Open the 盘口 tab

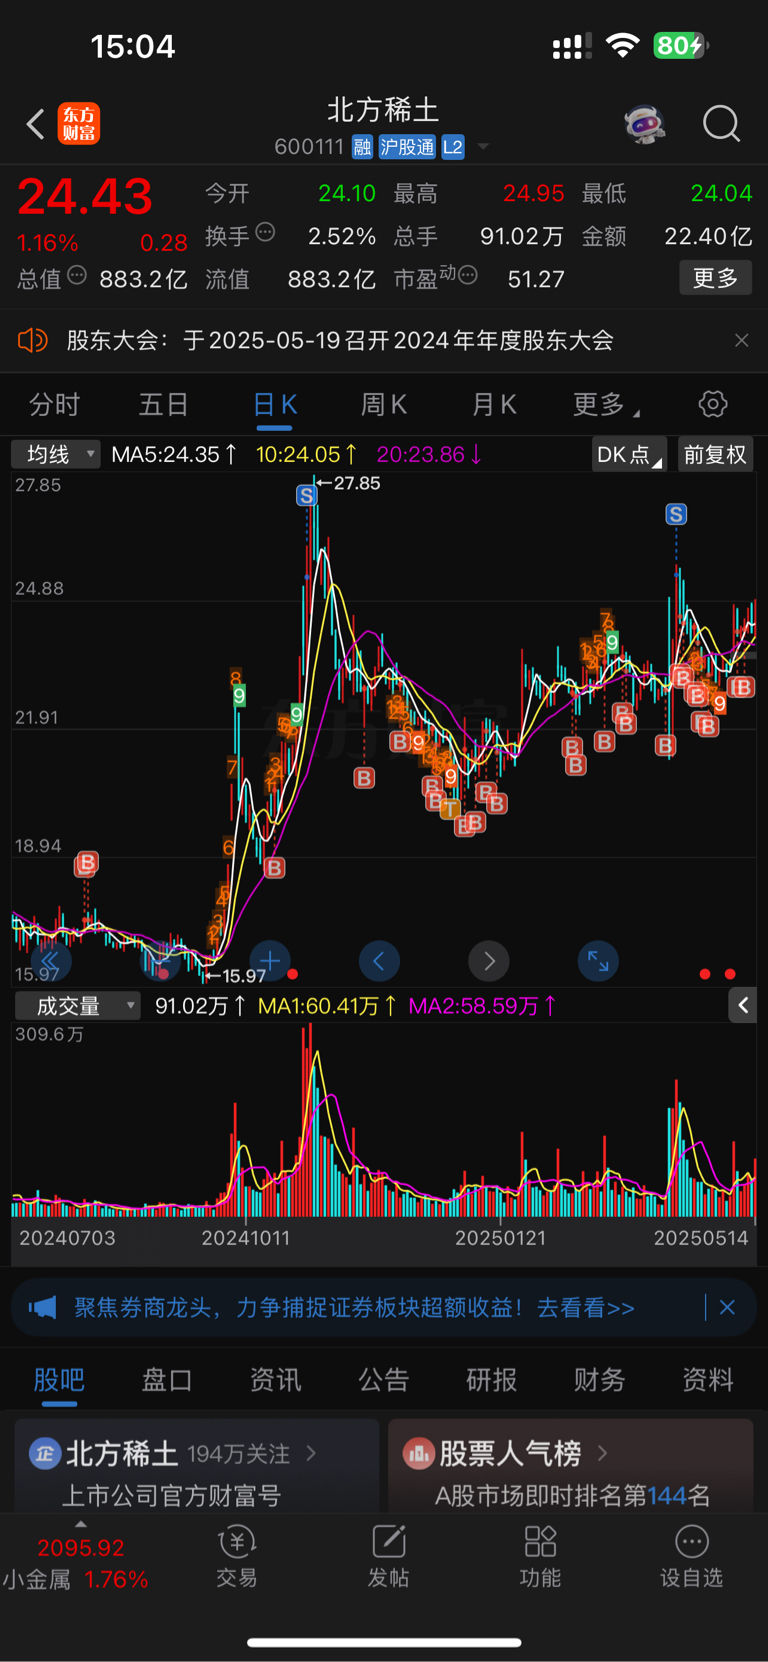coord(167,1380)
